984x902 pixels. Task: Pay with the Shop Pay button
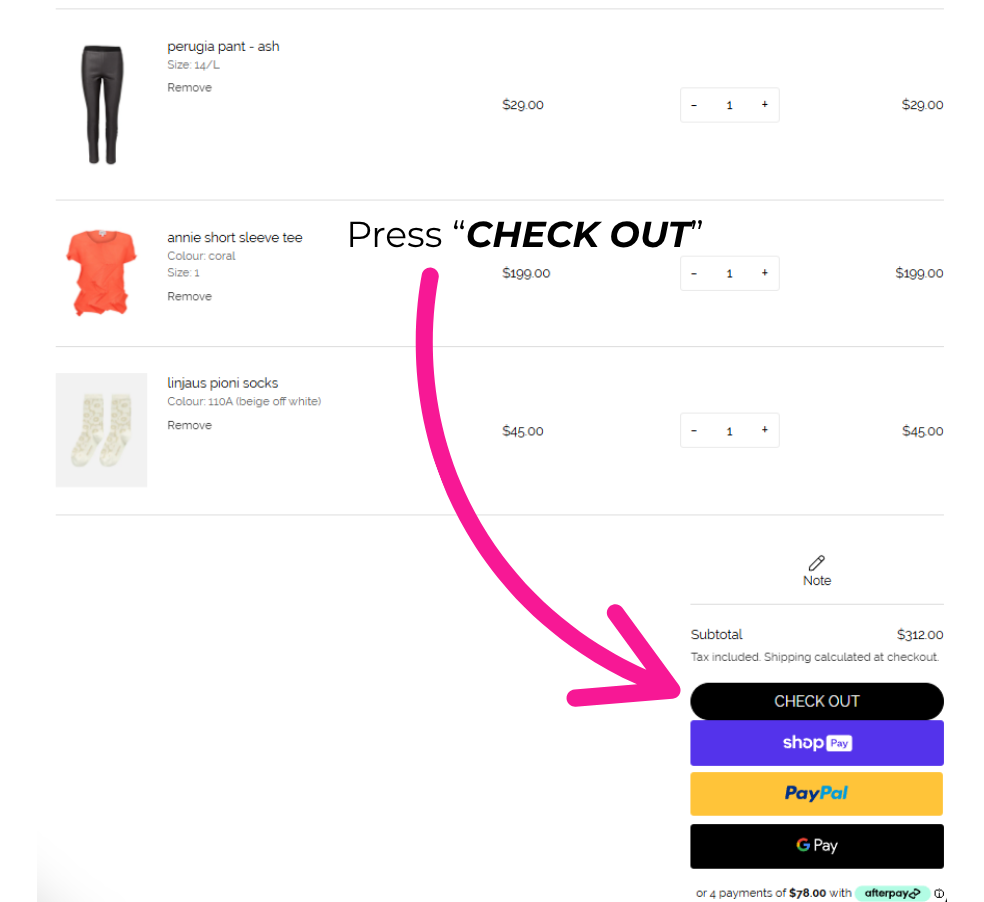(x=816, y=743)
